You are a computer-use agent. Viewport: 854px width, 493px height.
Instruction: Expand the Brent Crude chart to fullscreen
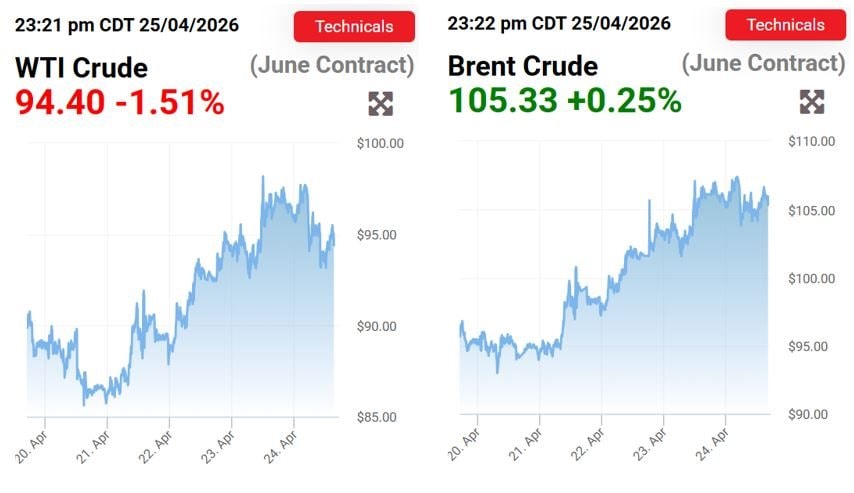click(812, 101)
